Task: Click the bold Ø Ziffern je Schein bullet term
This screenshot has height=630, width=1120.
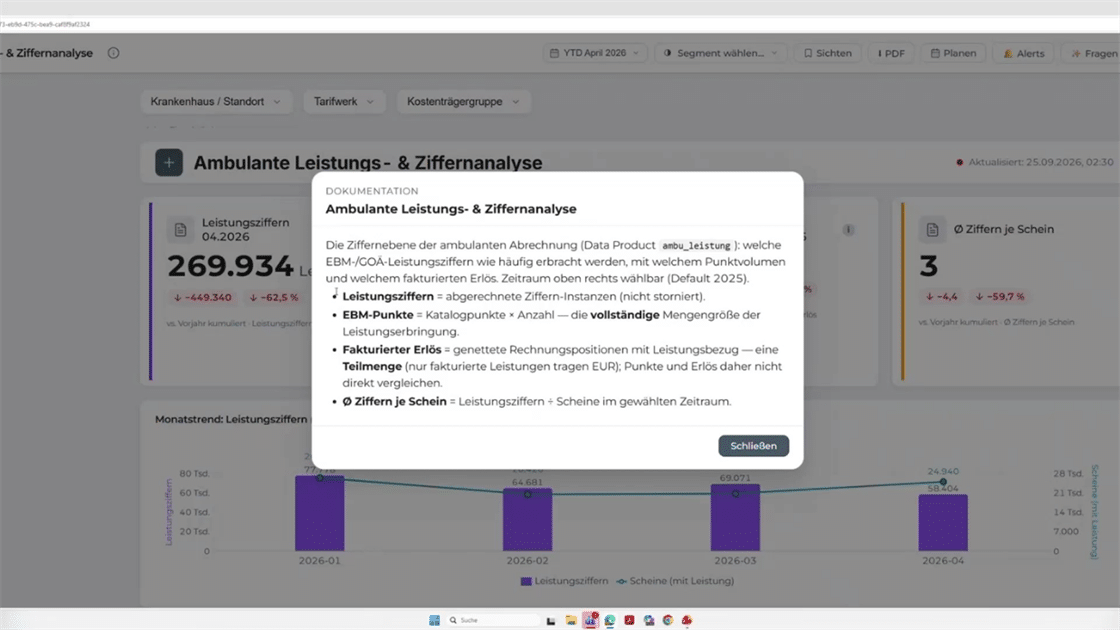Action: click(394, 401)
